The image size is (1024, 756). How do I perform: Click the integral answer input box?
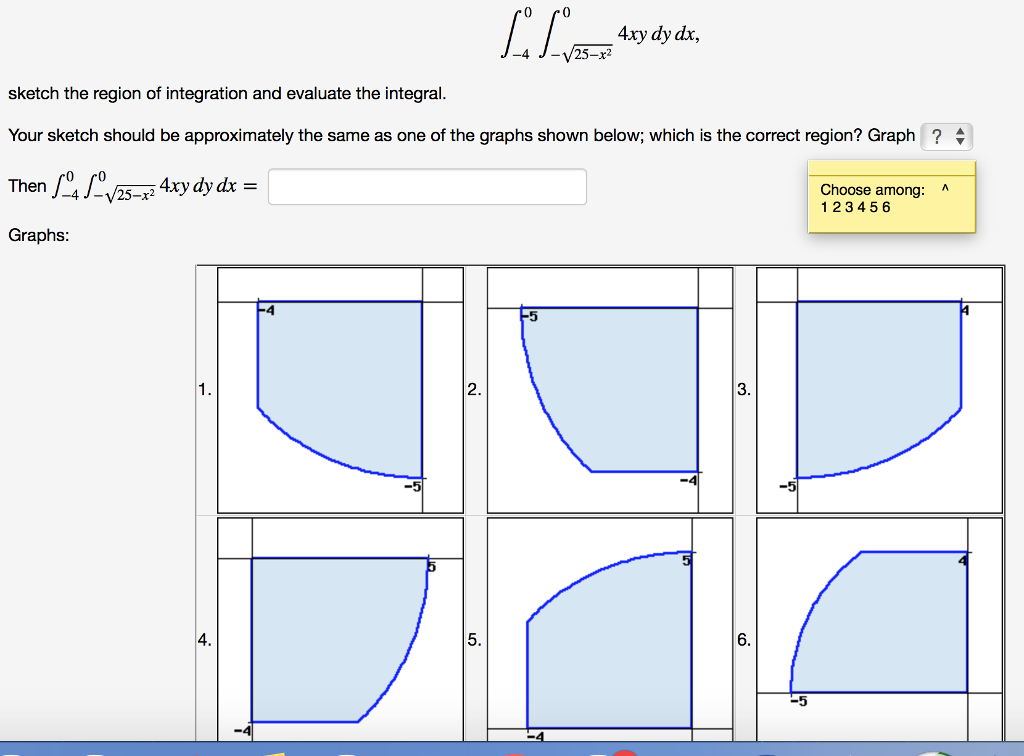click(427, 186)
